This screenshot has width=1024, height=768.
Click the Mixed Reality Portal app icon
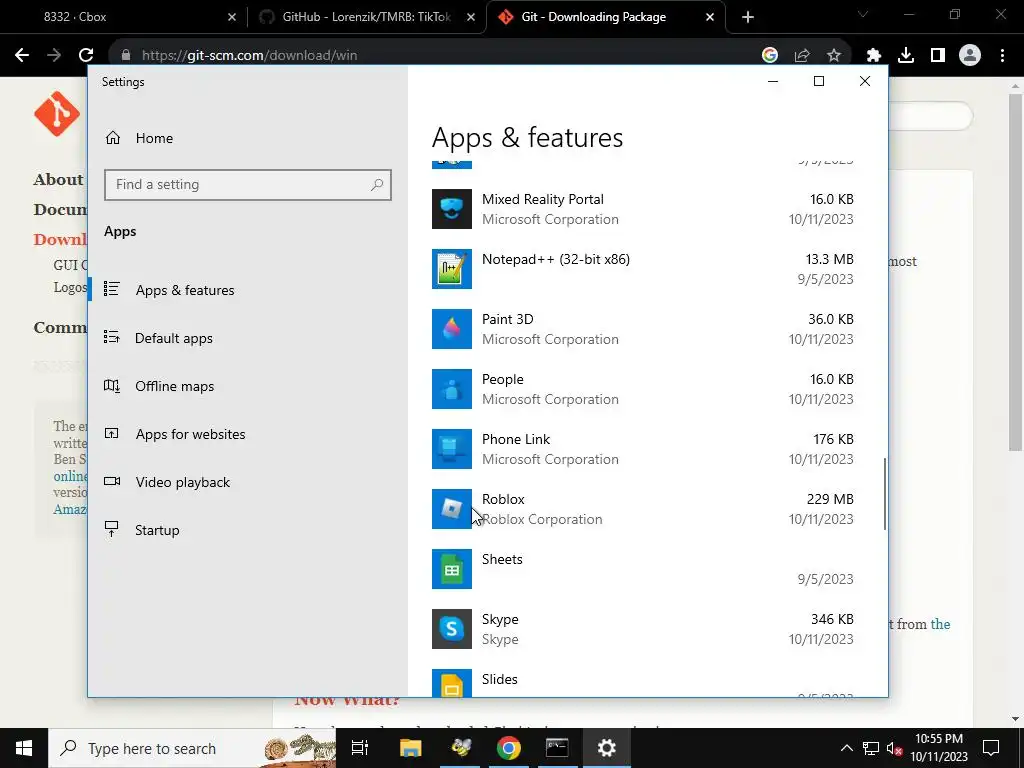pos(451,209)
